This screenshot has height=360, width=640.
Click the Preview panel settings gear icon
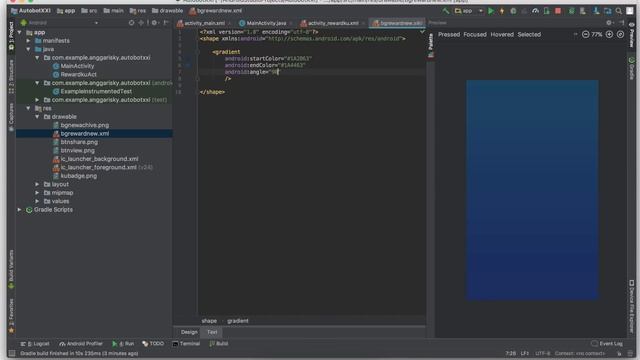pyautogui.click(x=609, y=23)
